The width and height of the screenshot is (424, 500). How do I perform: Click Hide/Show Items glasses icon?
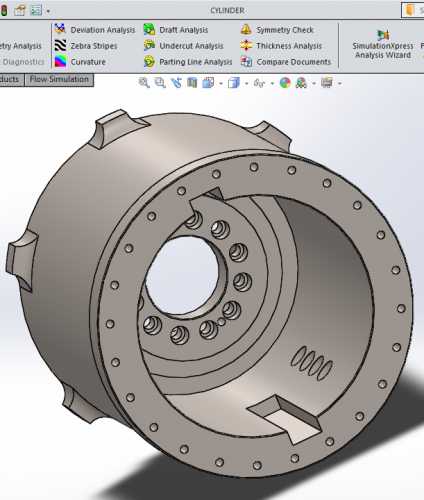point(259,83)
